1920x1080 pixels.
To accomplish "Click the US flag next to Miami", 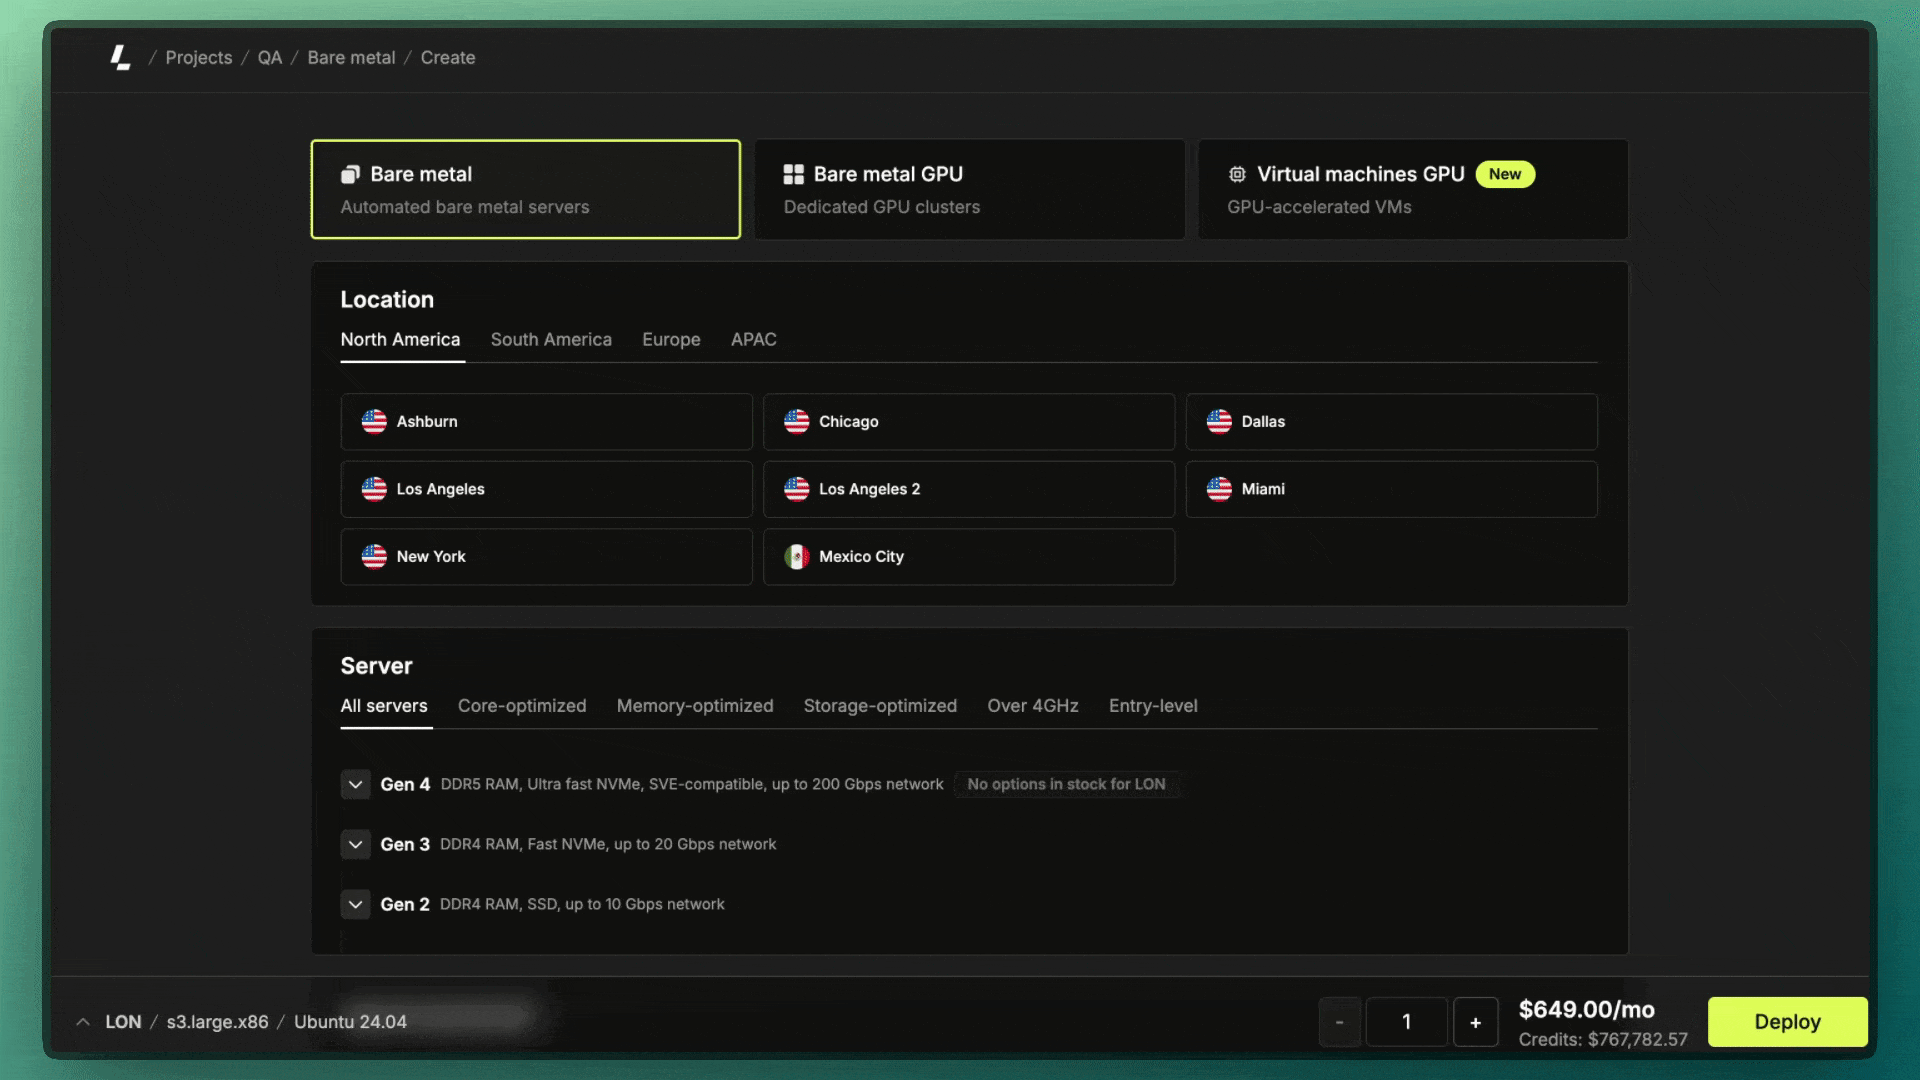I will pos(1219,489).
